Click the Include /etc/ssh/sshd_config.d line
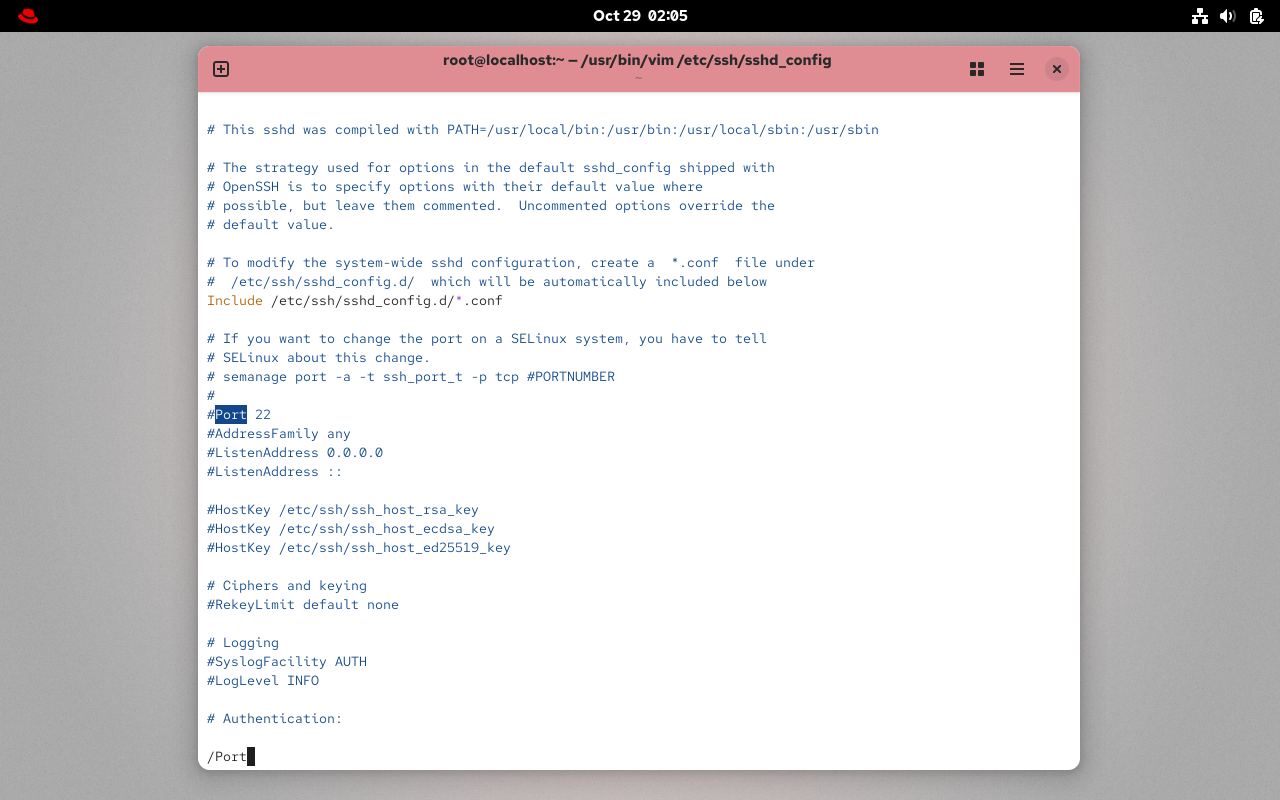Image resolution: width=1280 pixels, height=800 pixels. 355,300
